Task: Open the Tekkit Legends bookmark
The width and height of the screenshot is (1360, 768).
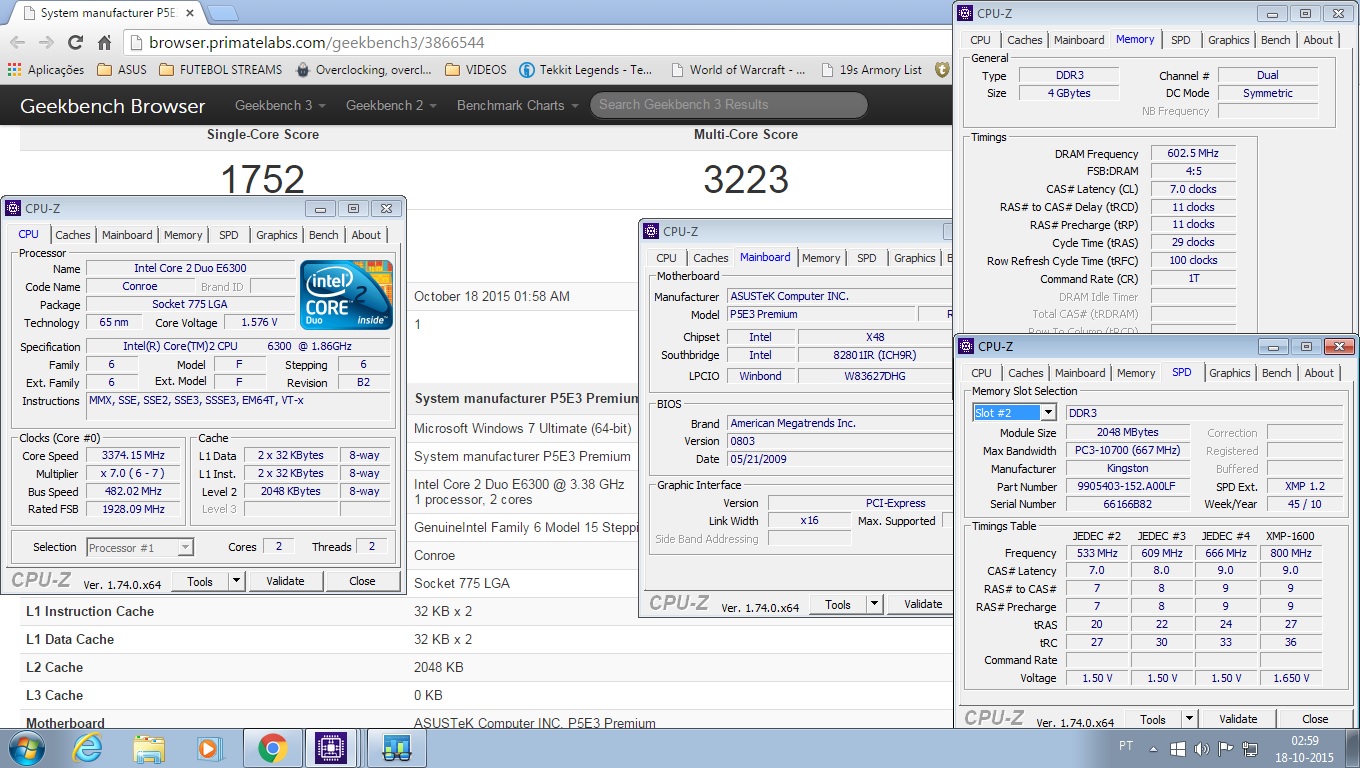Action: tap(586, 70)
